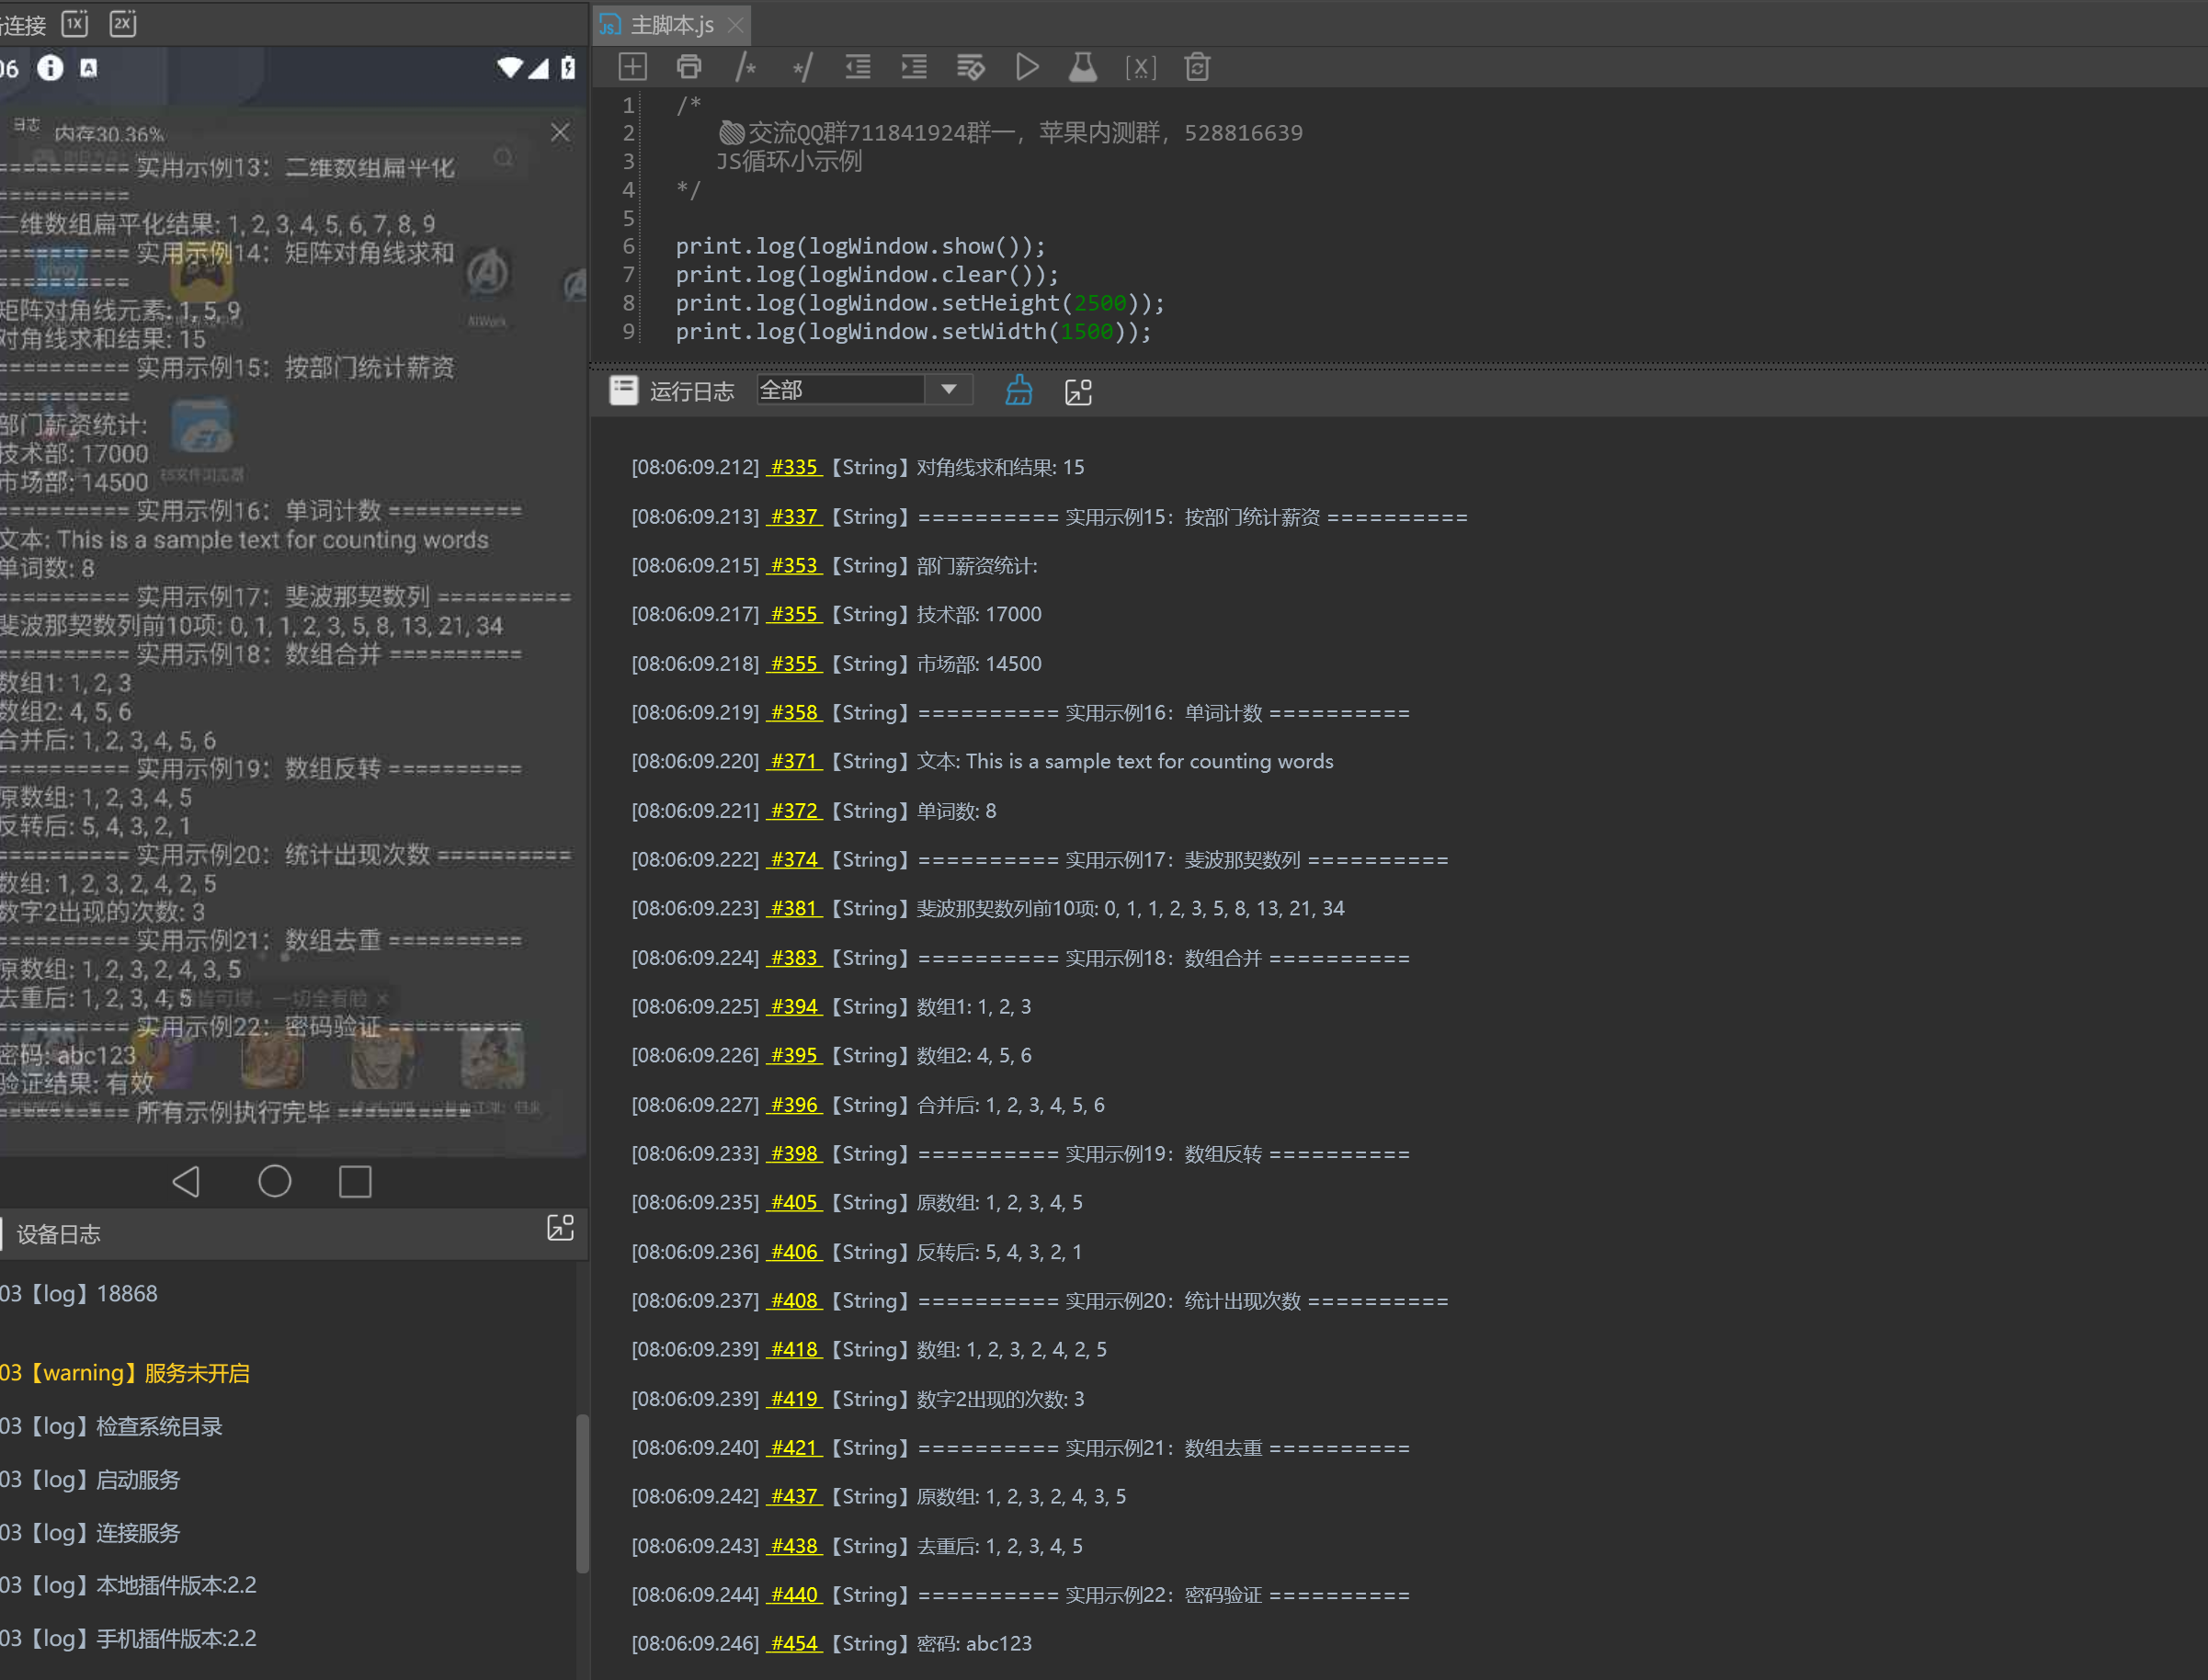Click the print icon in toolbar

coord(689,67)
